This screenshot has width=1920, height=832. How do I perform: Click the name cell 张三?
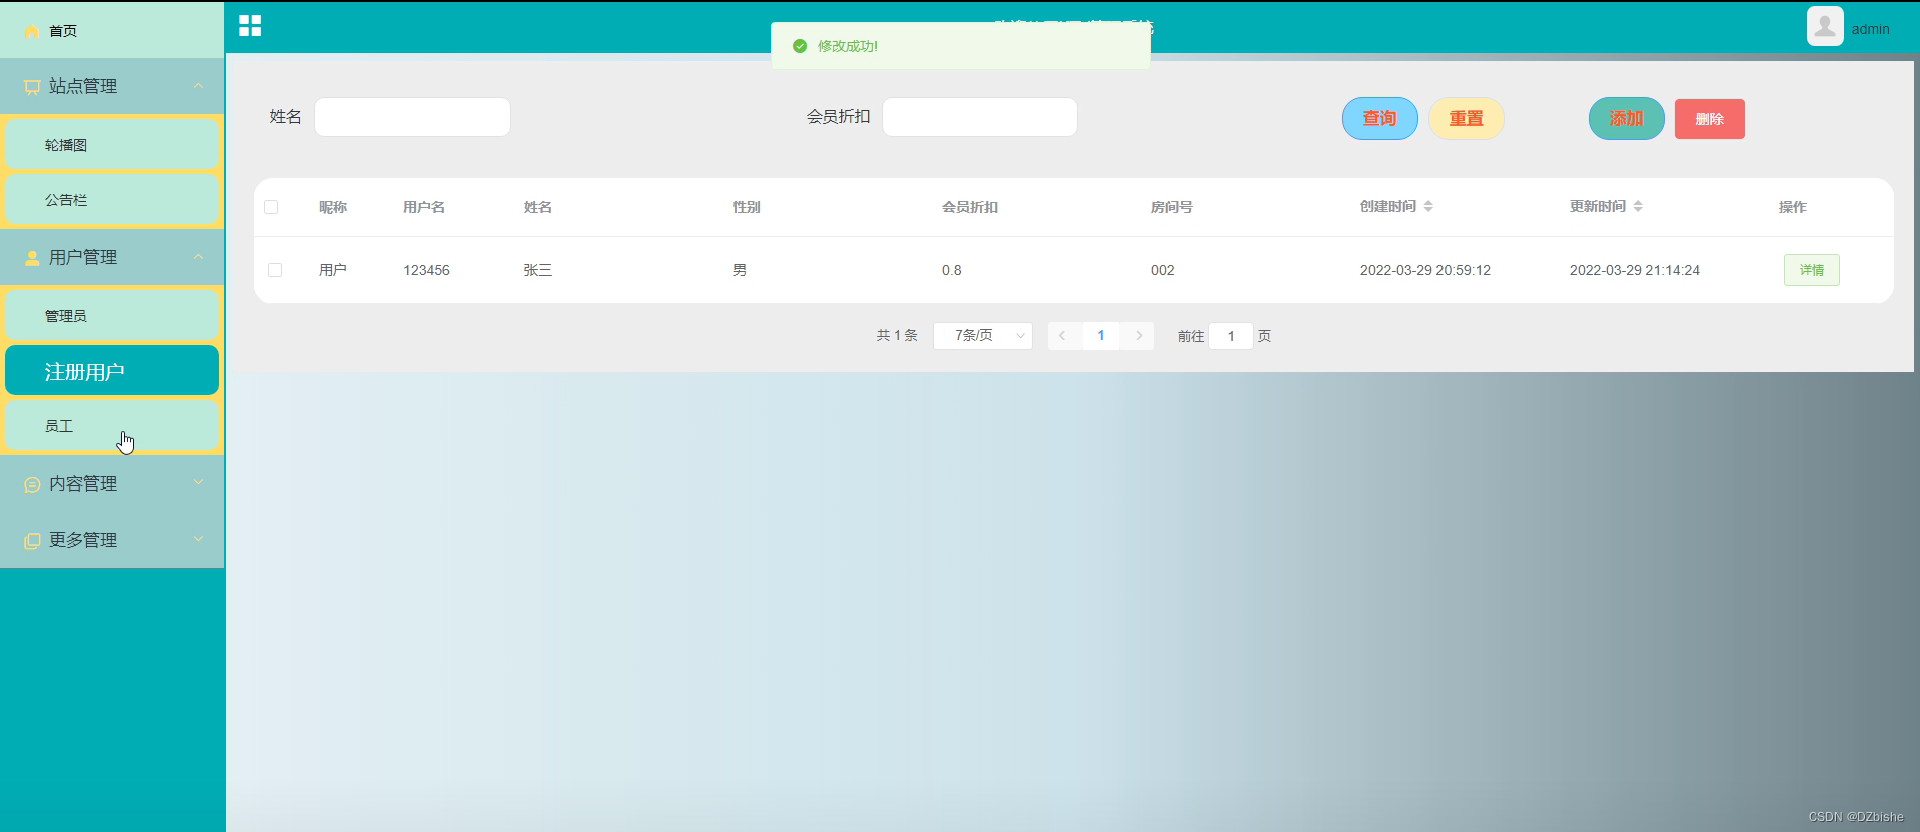coord(538,270)
